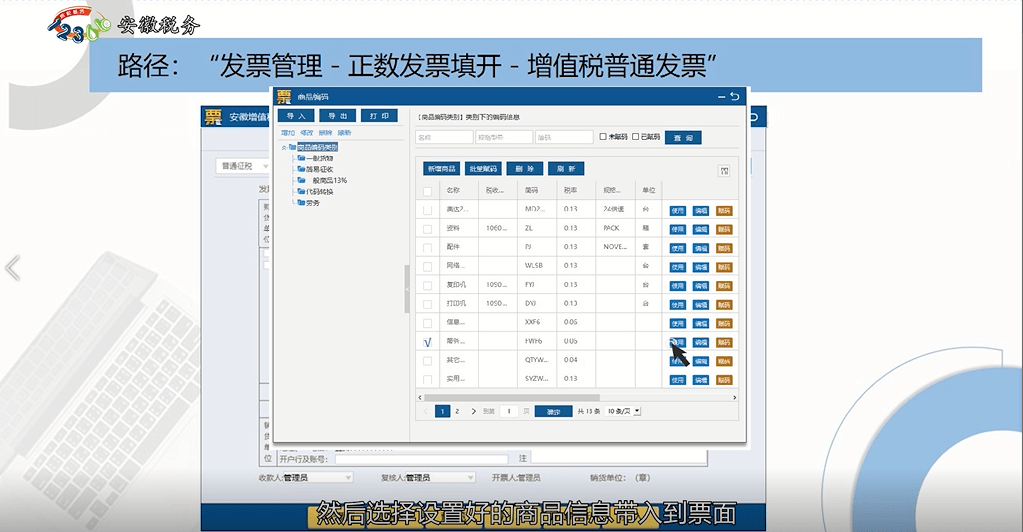Click the previous-slide arrow at the left edge
1023x532 pixels.
13,268
